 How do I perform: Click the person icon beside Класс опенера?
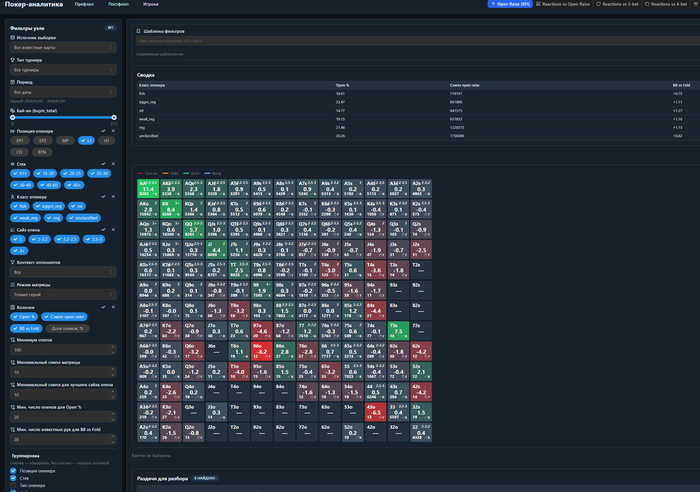(x=12, y=196)
